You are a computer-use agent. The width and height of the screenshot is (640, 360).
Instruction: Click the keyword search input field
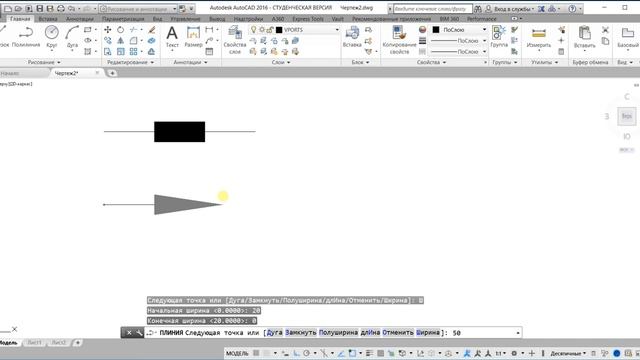tap(433, 9)
